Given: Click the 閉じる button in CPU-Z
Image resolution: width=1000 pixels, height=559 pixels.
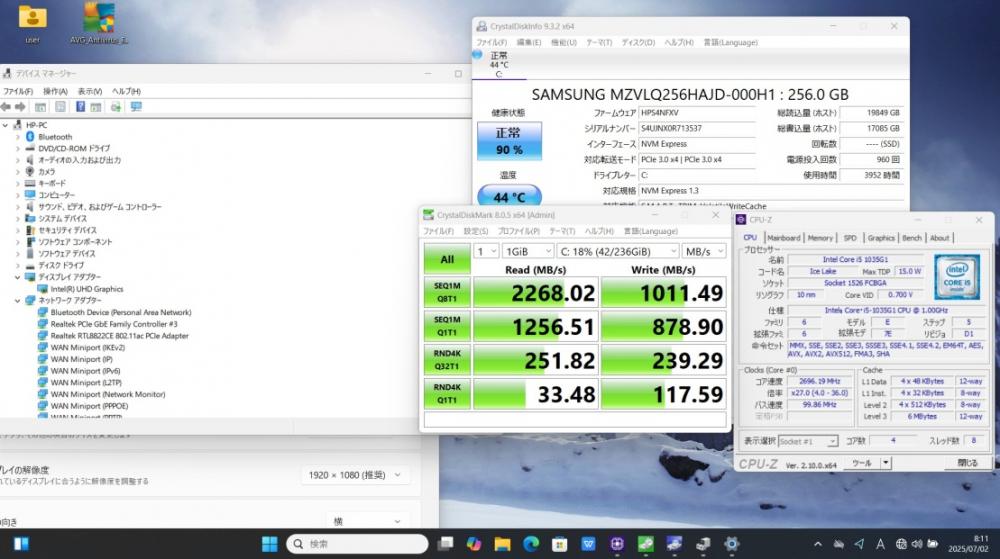Looking at the screenshot, I should coord(967,463).
